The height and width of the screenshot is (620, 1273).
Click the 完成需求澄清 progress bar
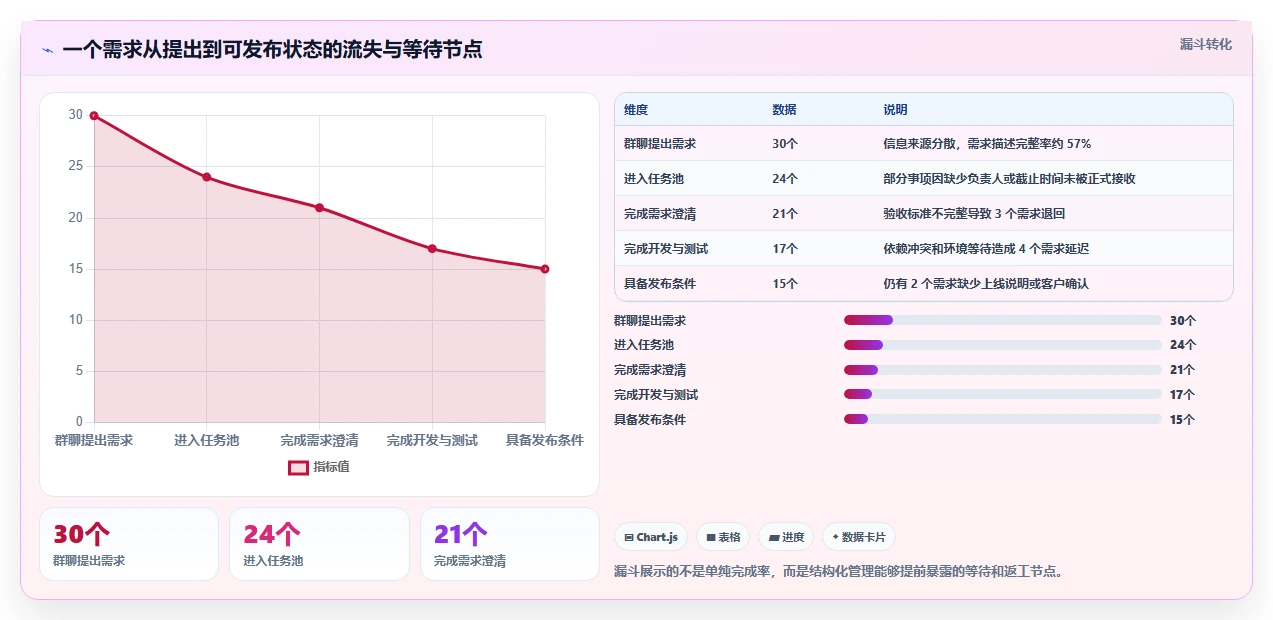(1003, 370)
